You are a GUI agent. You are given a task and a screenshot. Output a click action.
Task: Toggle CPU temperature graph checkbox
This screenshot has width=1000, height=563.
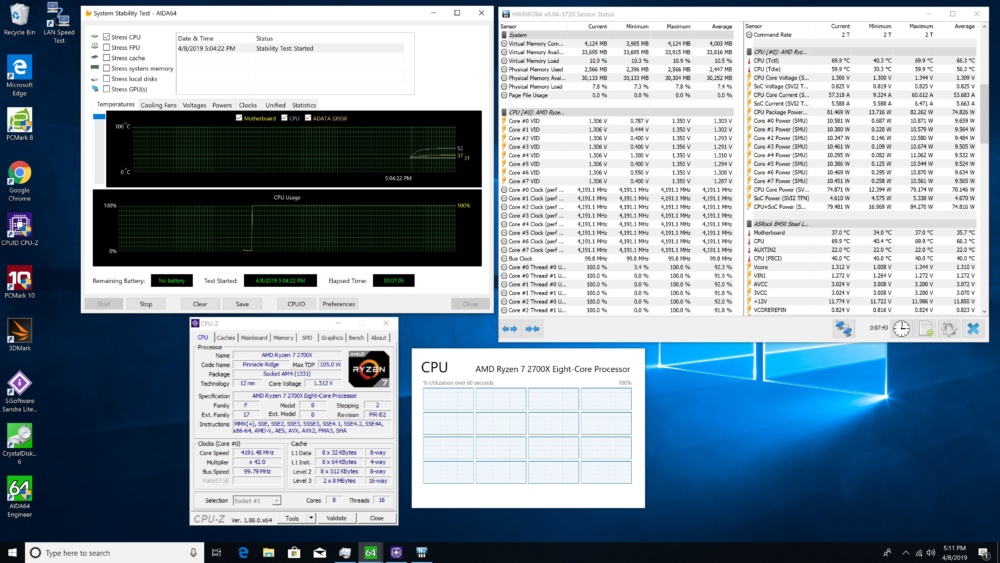[284, 118]
